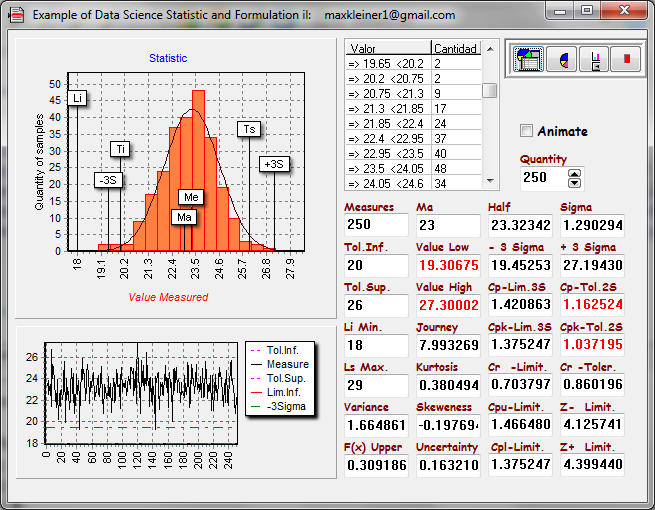655x510 pixels.
Task: Click the Li Min. field showing 18
Action: click(376, 345)
